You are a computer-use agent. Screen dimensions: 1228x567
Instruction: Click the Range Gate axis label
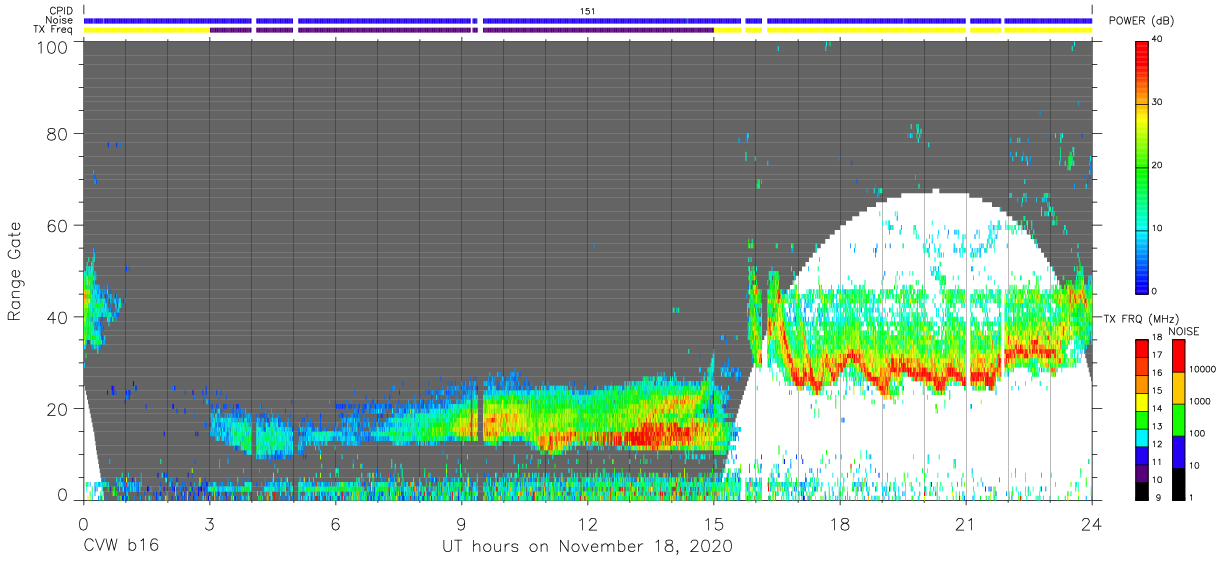click(15, 272)
